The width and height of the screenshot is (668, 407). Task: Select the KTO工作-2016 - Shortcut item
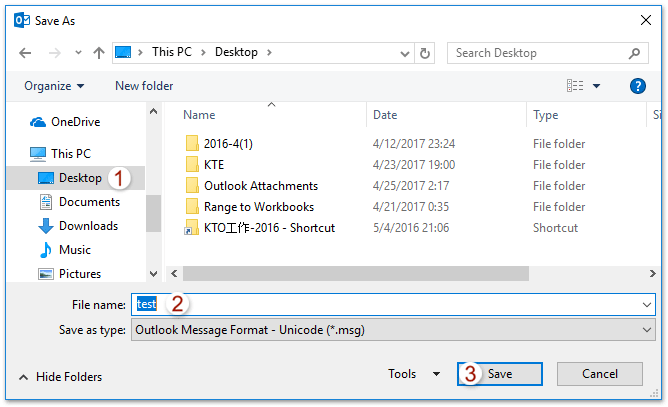point(269,228)
